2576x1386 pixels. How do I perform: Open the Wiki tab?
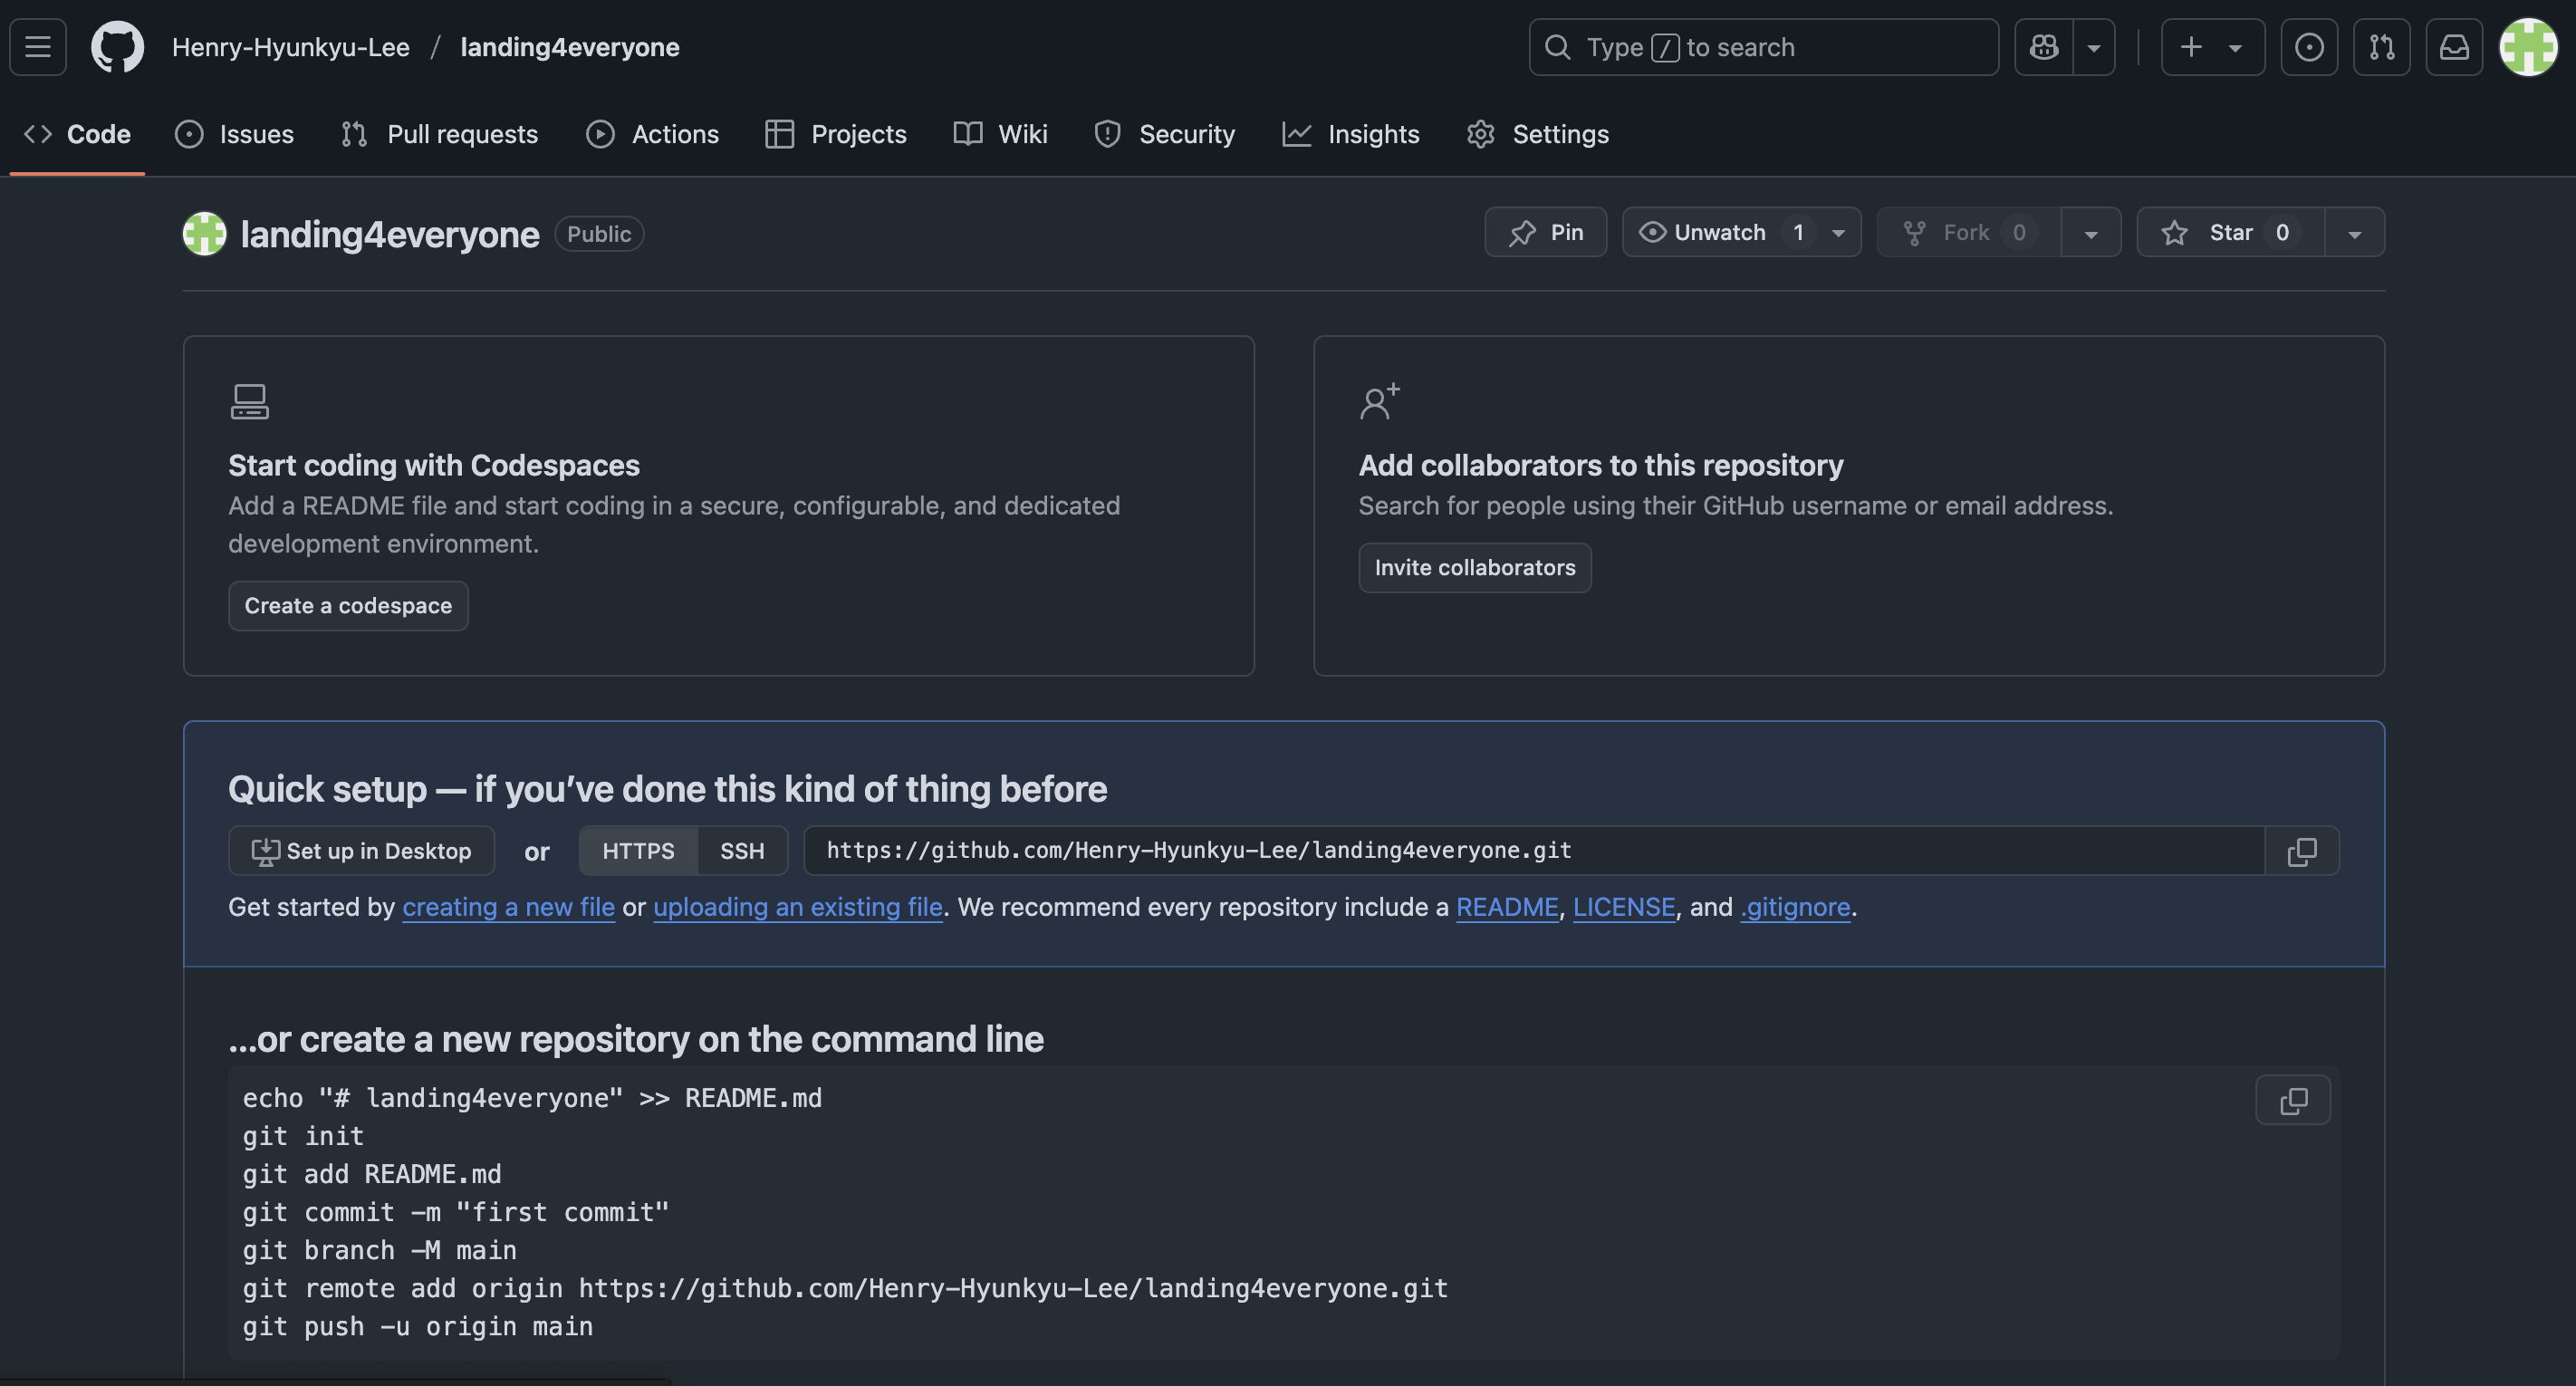click(x=1001, y=134)
